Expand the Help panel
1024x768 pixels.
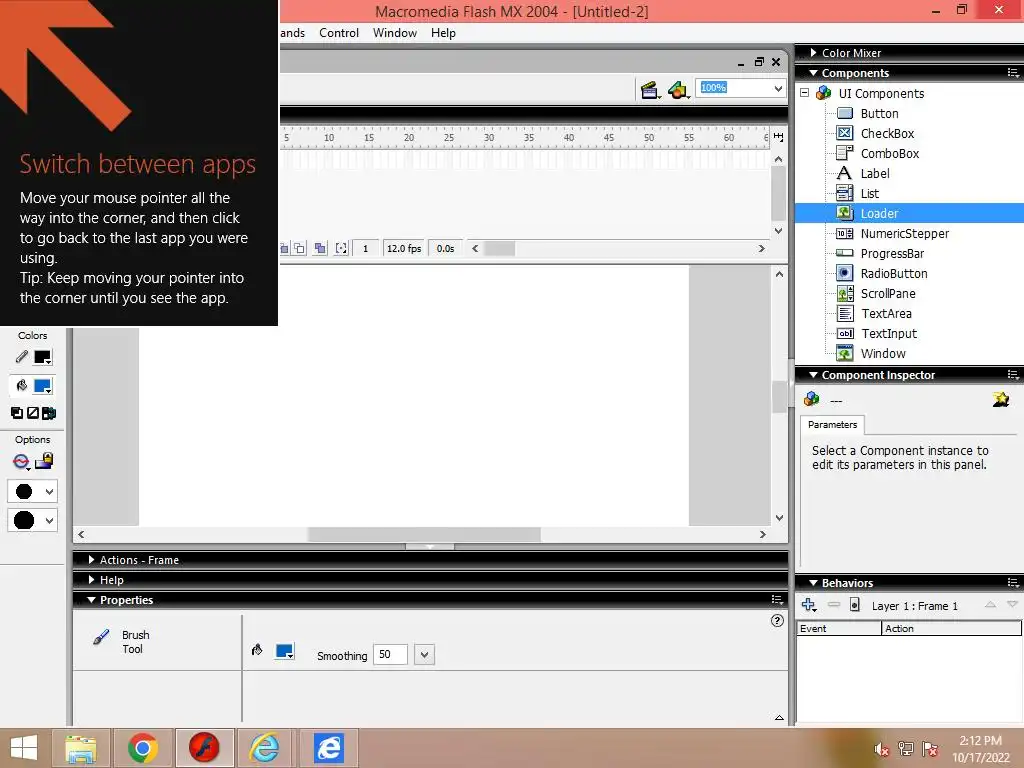click(x=91, y=580)
